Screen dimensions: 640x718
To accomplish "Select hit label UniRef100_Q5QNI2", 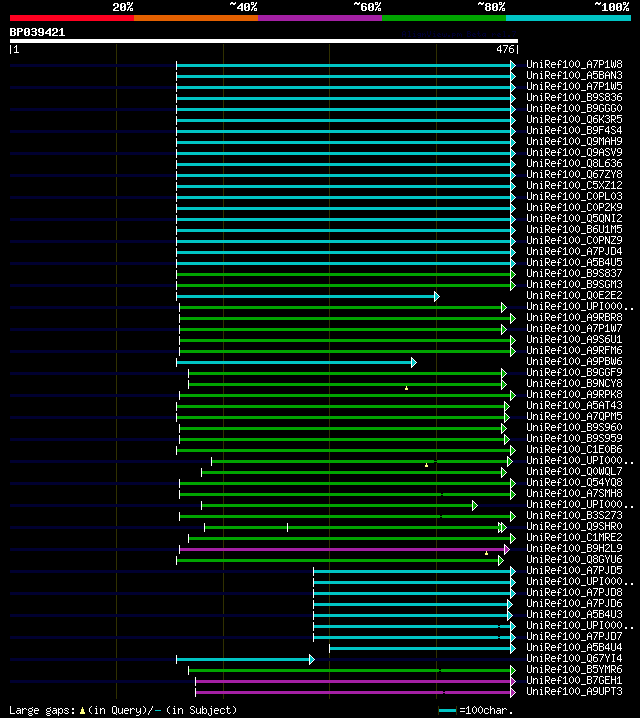I will tap(574, 218).
